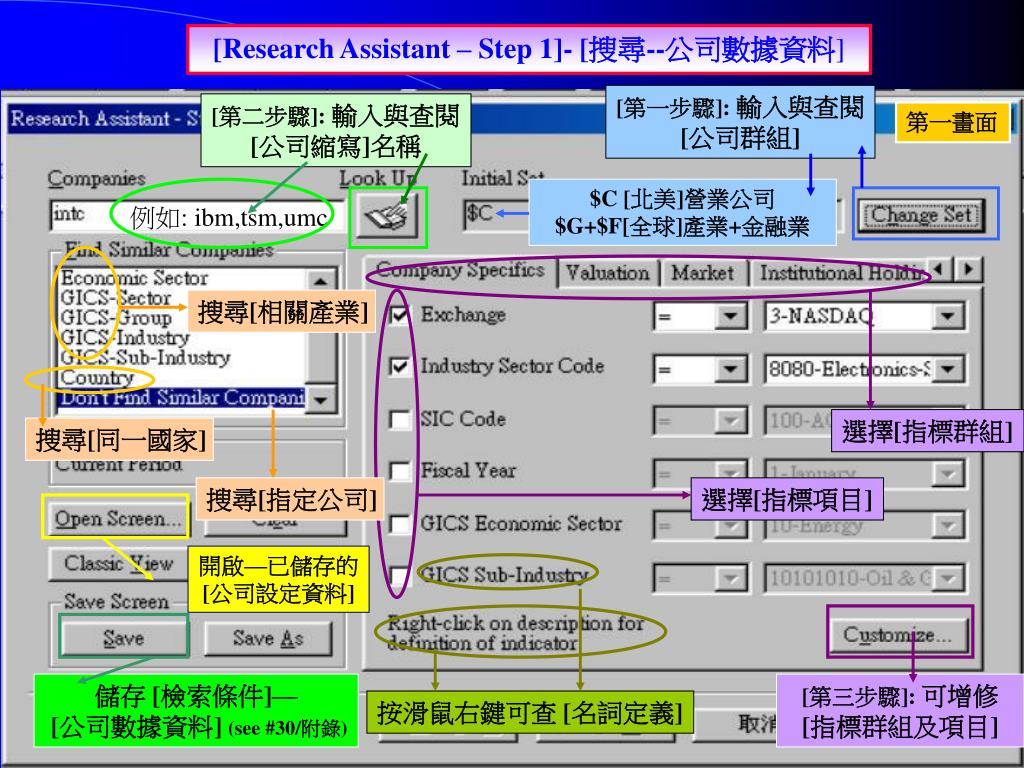Click into the Companies input field
The width and height of the screenshot is (1024, 768).
196,216
